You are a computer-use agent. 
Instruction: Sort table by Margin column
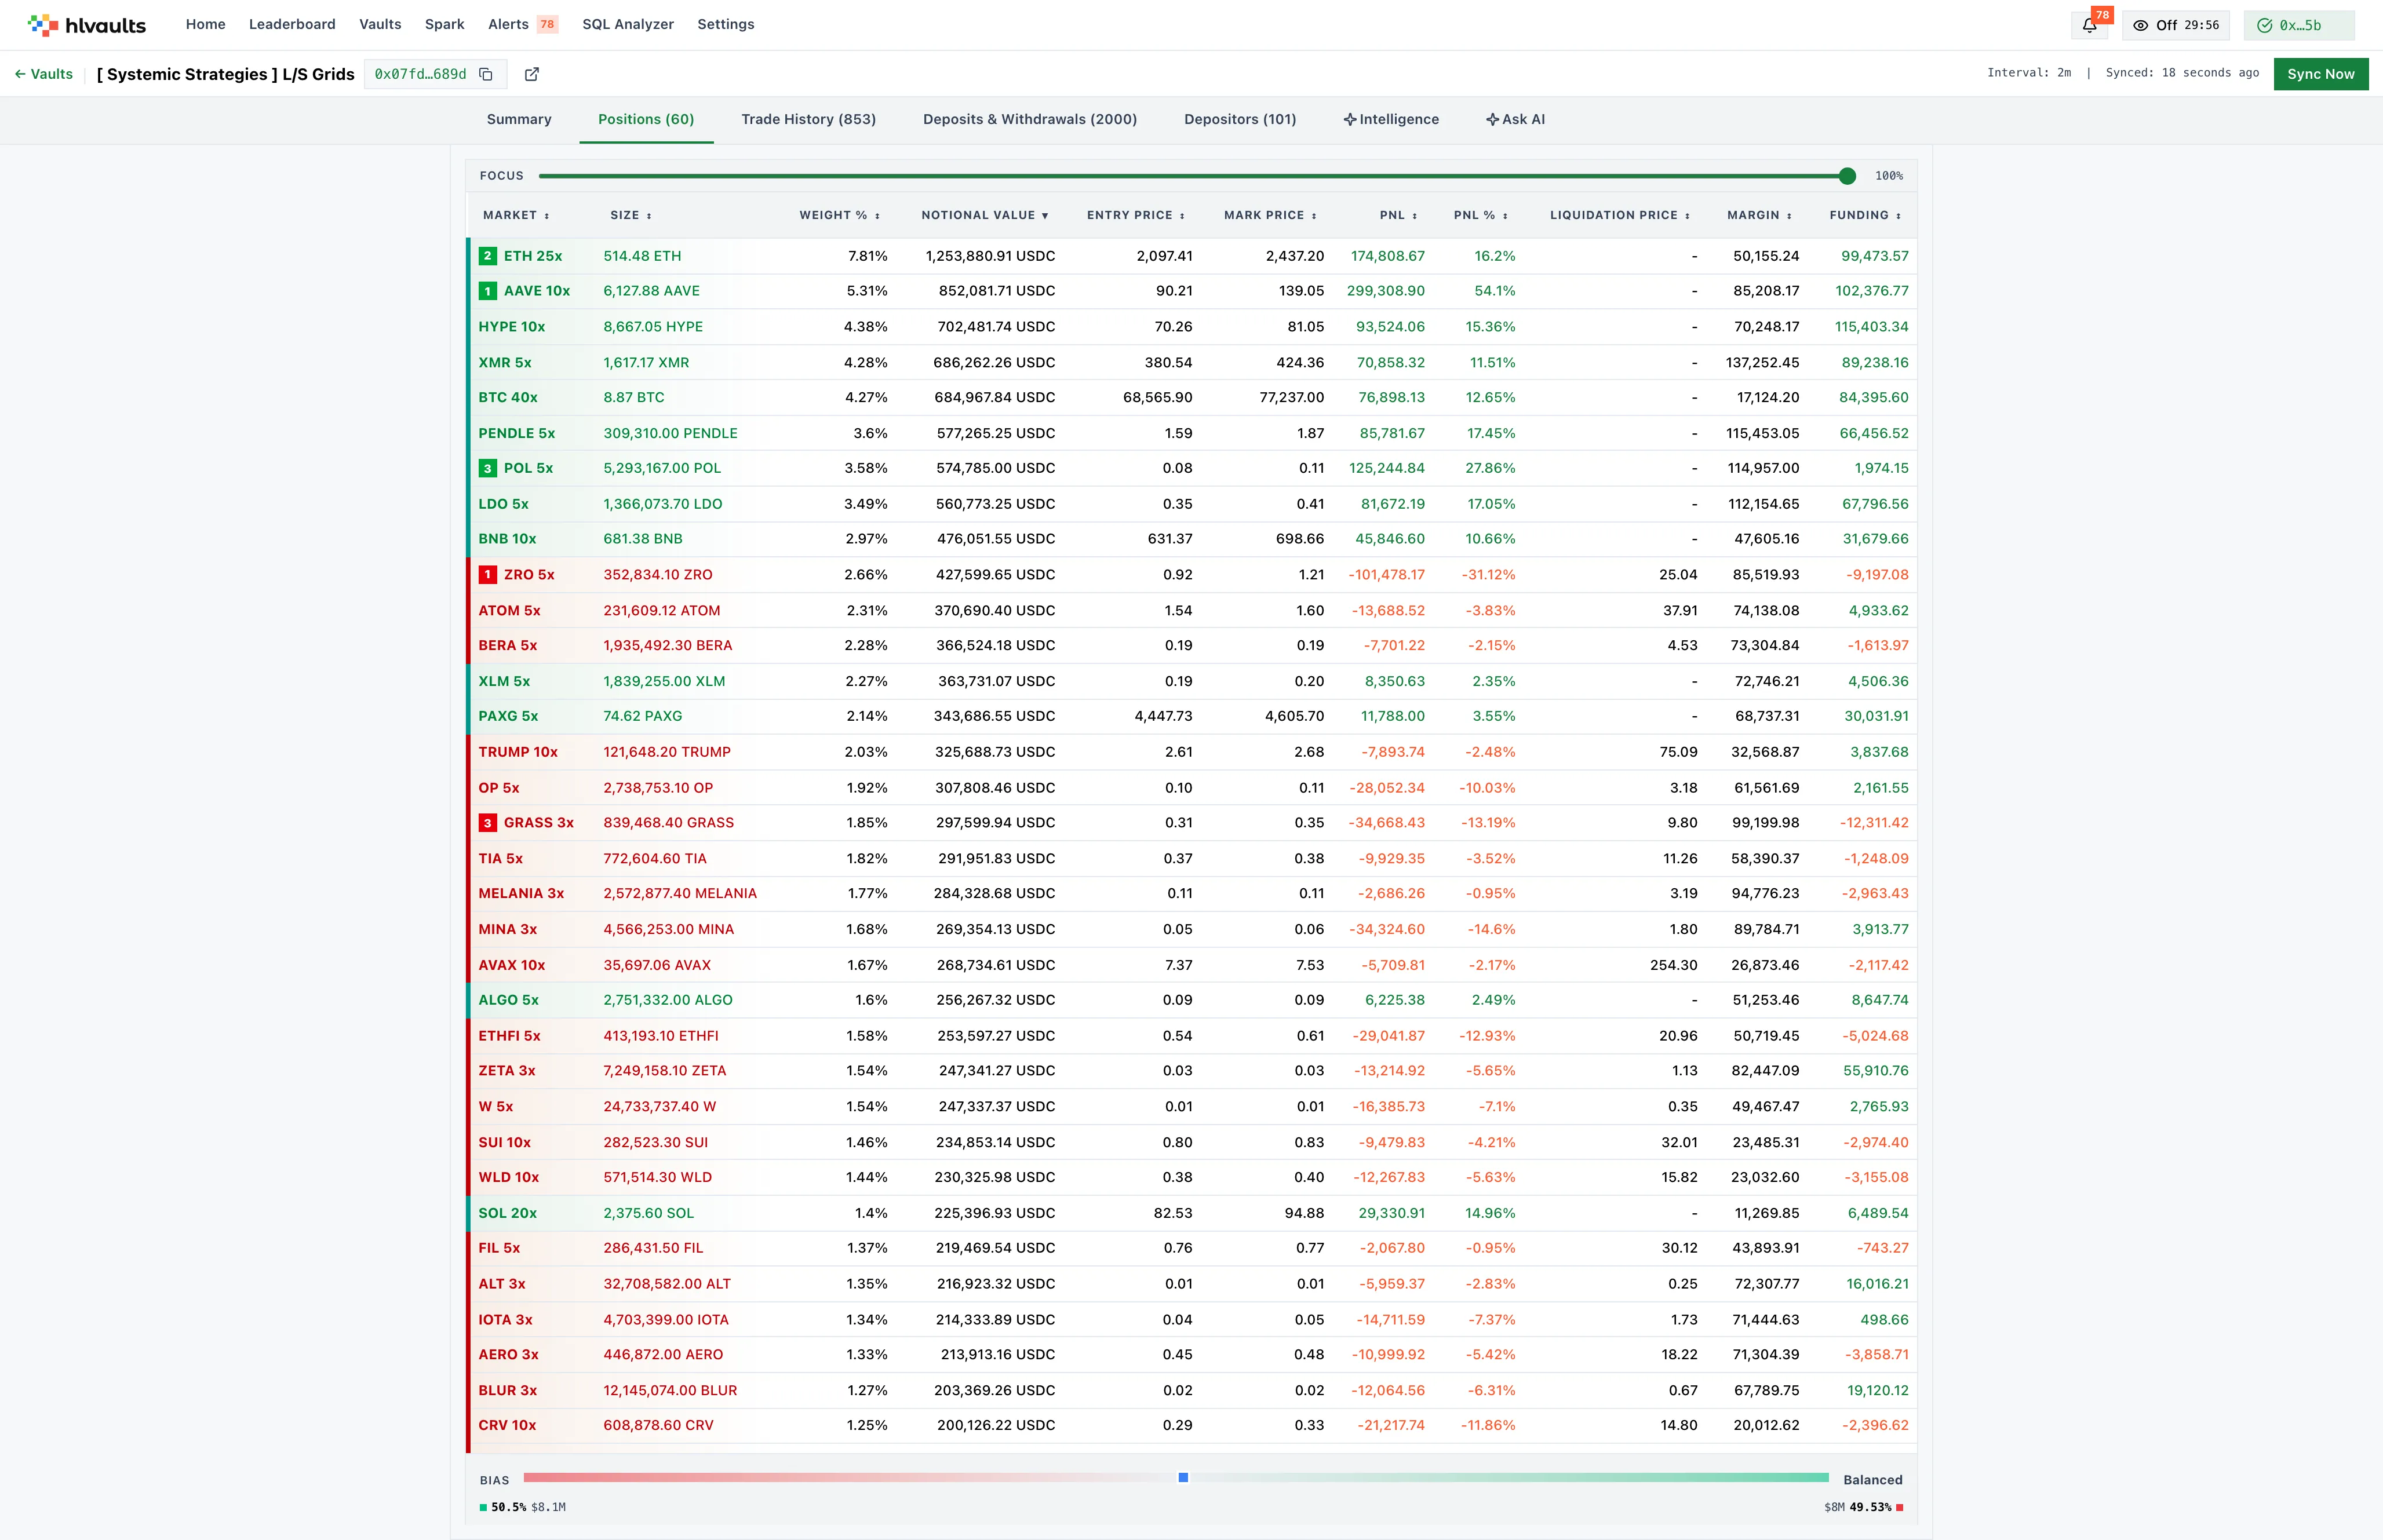coord(1760,215)
